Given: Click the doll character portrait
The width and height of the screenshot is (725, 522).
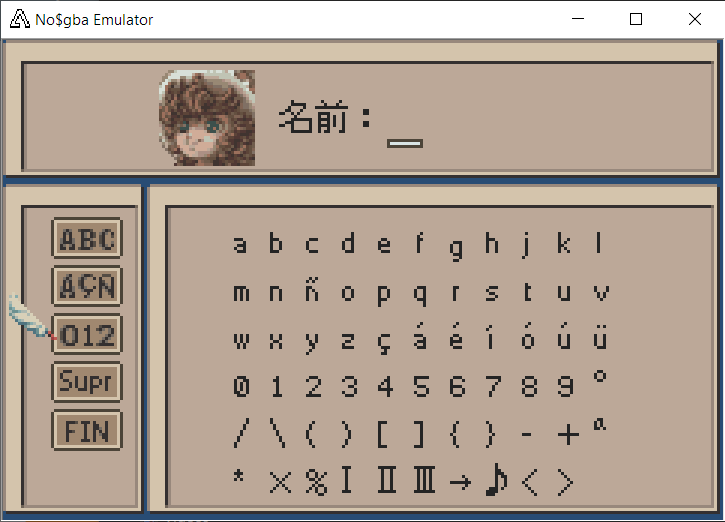Looking at the screenshot, I should point(207,118).
